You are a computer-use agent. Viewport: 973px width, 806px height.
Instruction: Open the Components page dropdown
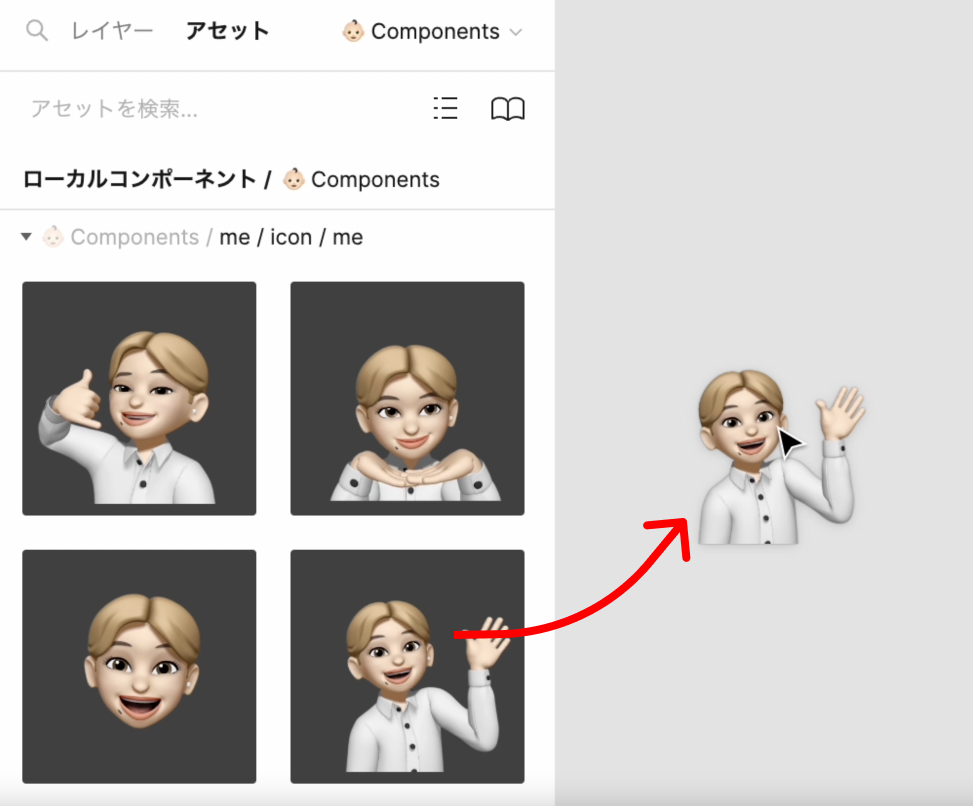point(433,31)
